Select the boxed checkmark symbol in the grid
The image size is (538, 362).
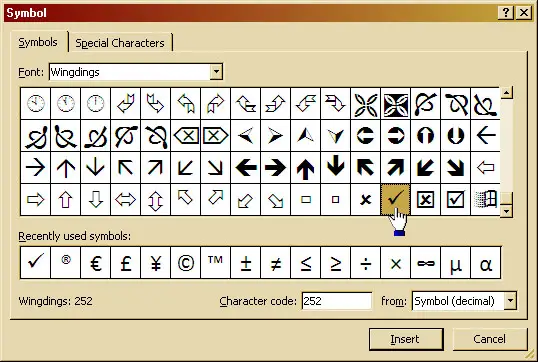point(455,199)
